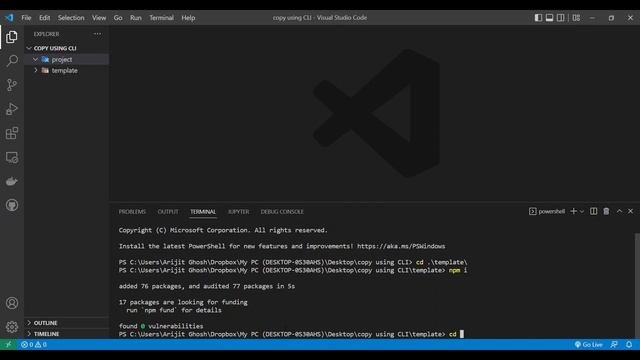Viewport: 640px width, 360px height.
Task: Open the Manage settings gear
Action: (x=12, y=327)
